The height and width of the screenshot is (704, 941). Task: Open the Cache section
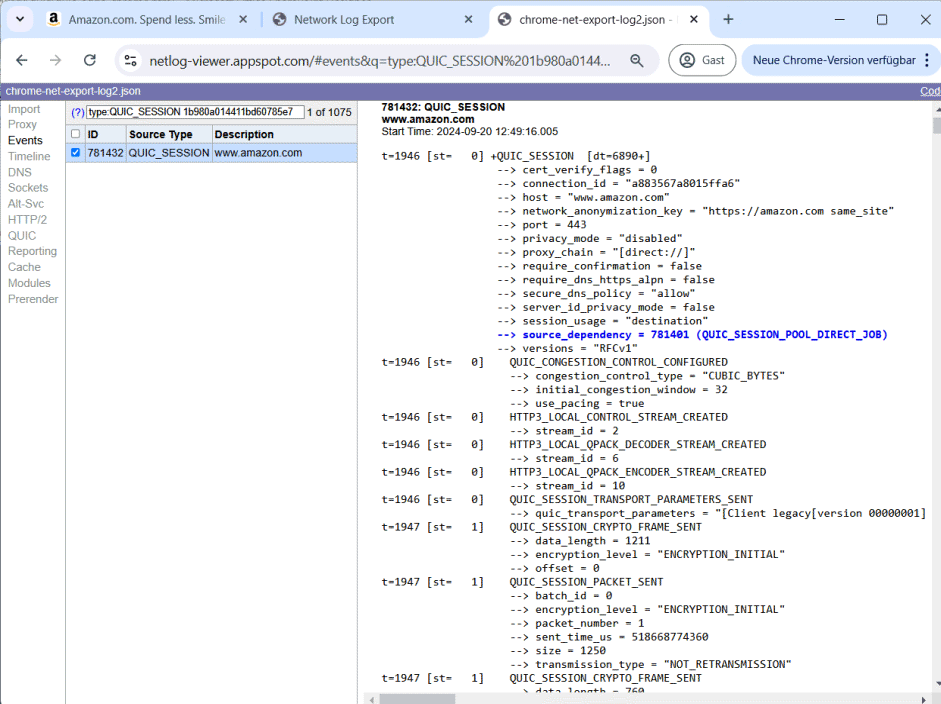[24, 267]
